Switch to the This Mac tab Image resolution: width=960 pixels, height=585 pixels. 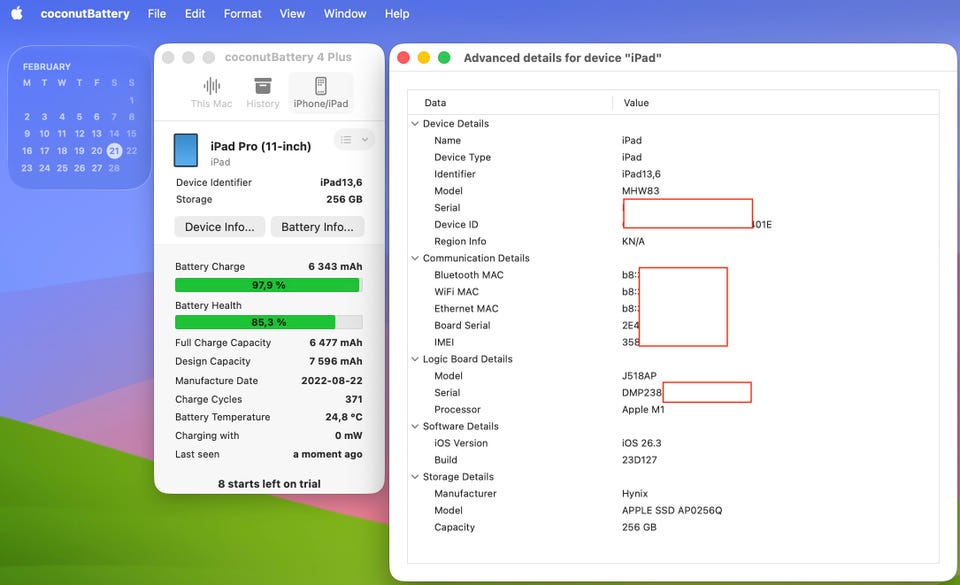click(x=211, y=93)
